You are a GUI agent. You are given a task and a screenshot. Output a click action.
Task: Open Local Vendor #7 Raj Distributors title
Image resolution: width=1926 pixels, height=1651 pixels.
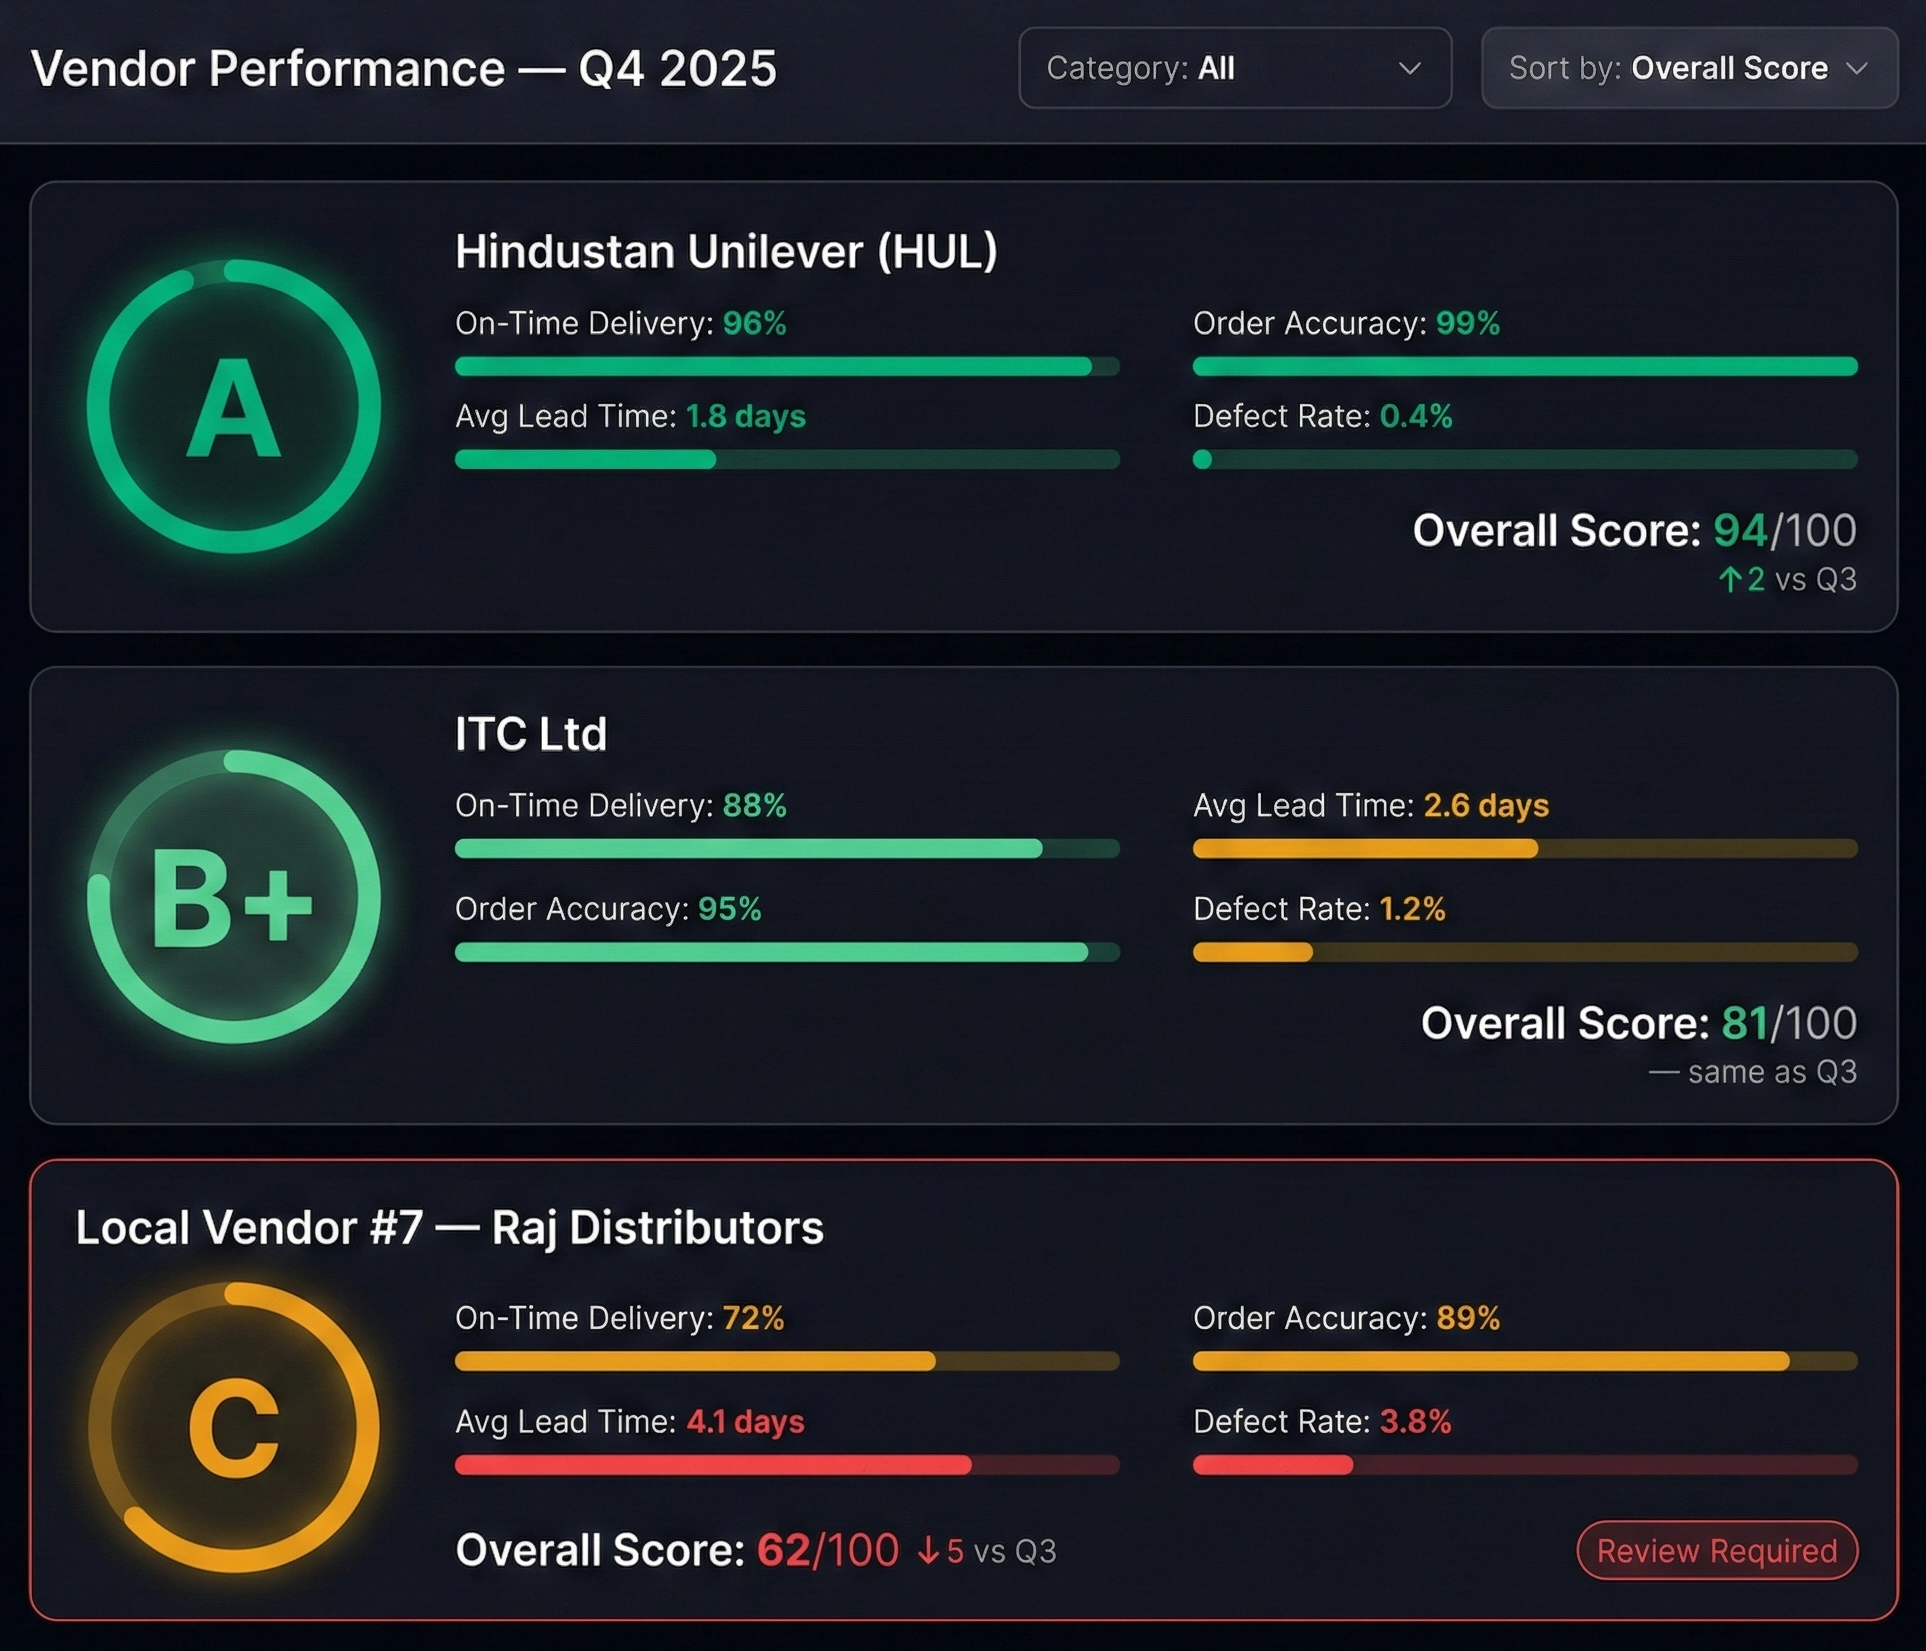point(449,1228)
